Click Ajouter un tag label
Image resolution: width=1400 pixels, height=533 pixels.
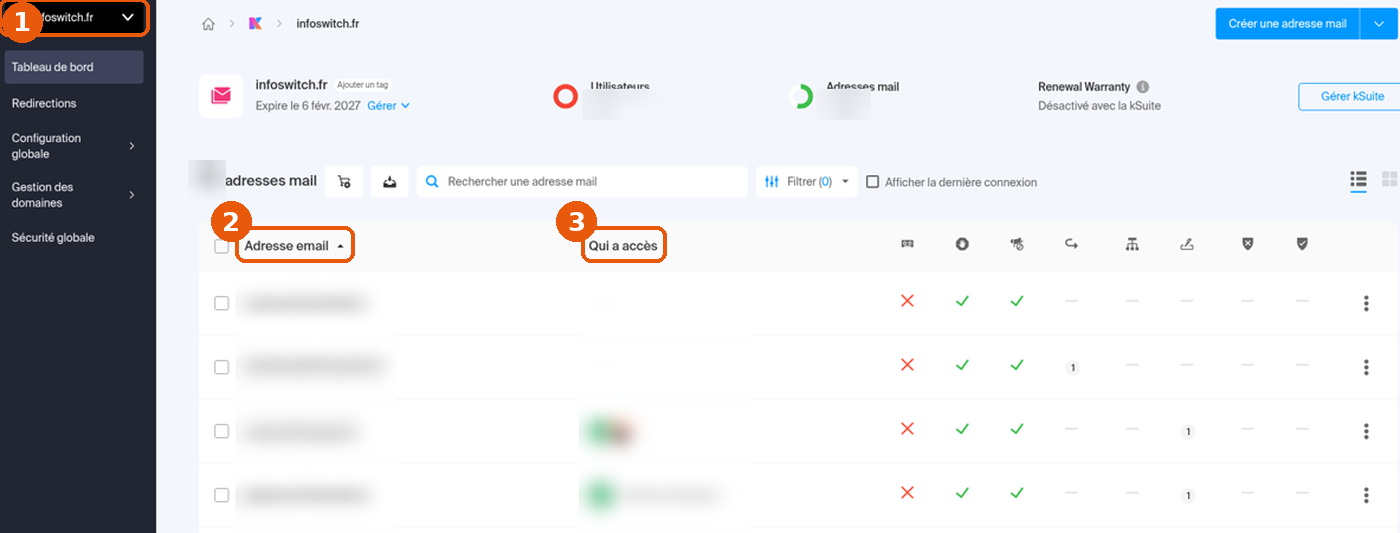(362, 85)
